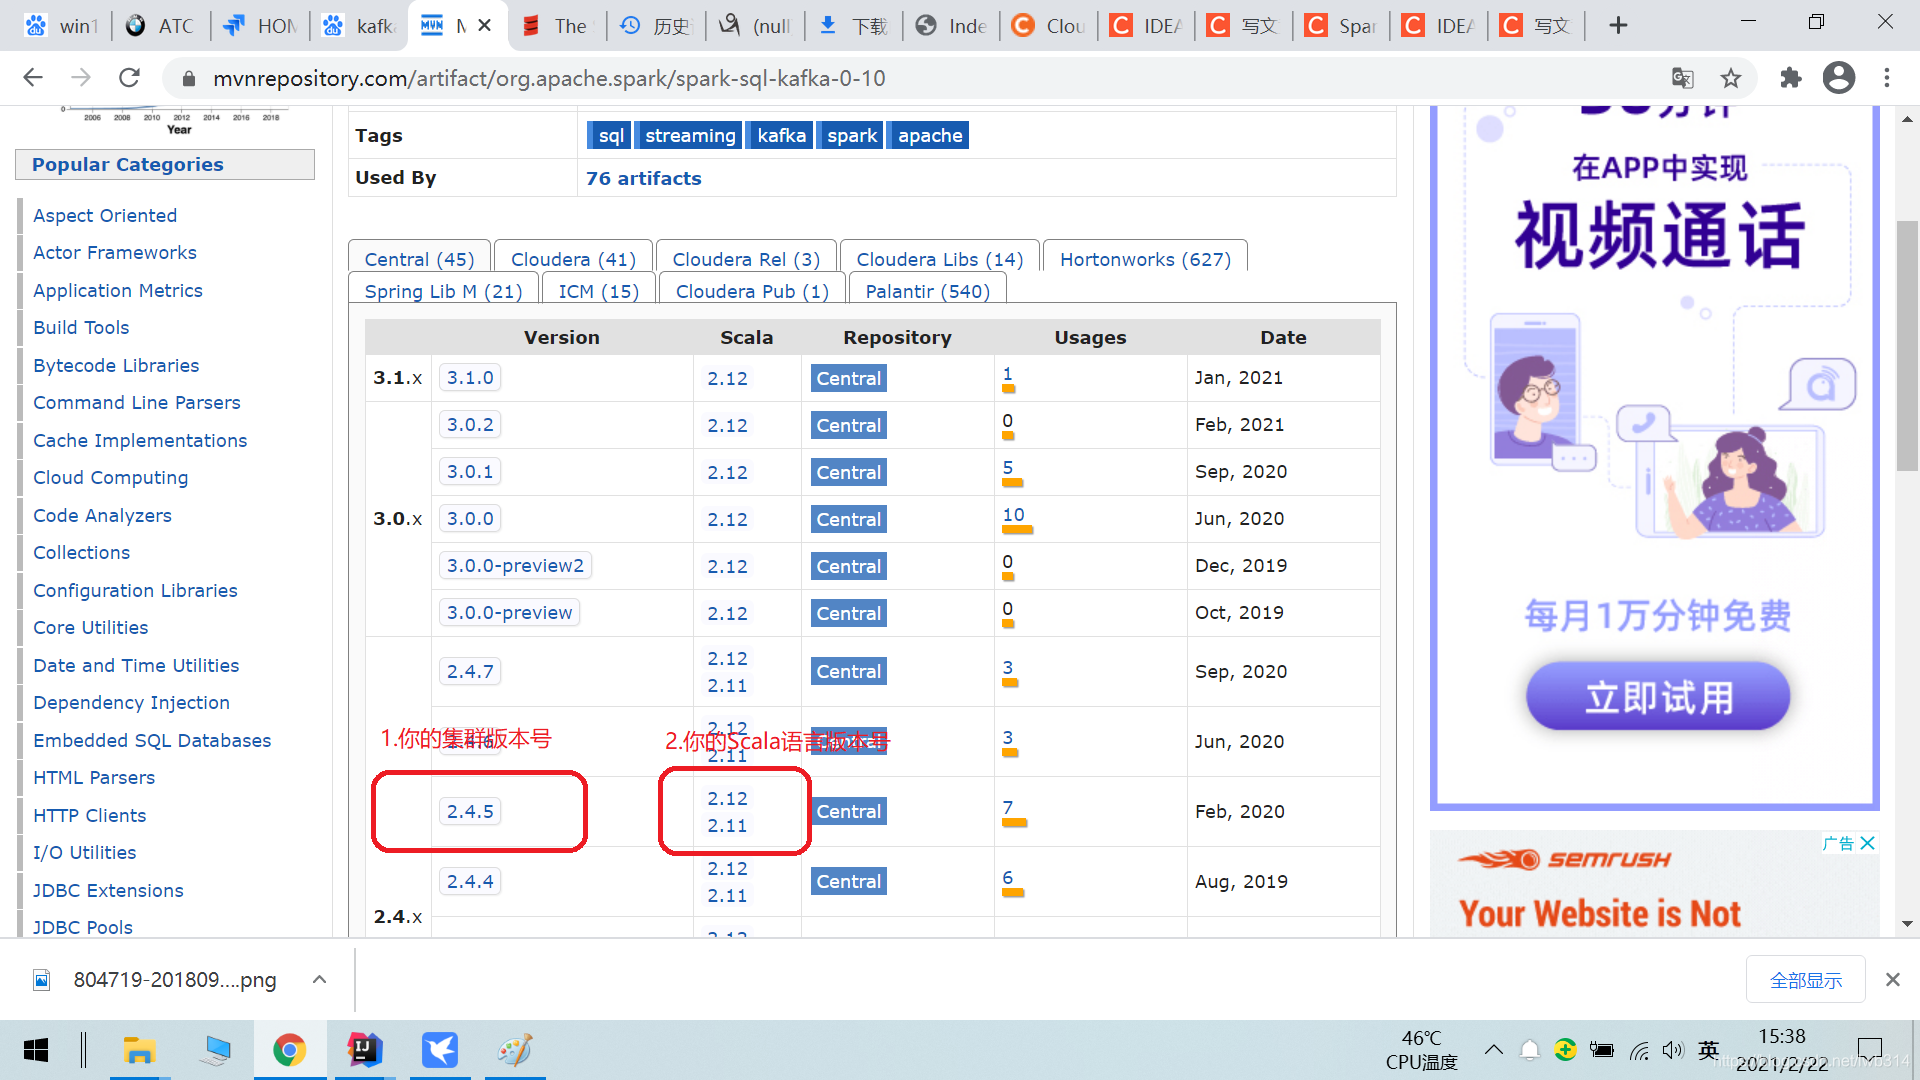
Task: Click Scala 2.11 for version 2.4.5
Action: click(x=727, y=826)
